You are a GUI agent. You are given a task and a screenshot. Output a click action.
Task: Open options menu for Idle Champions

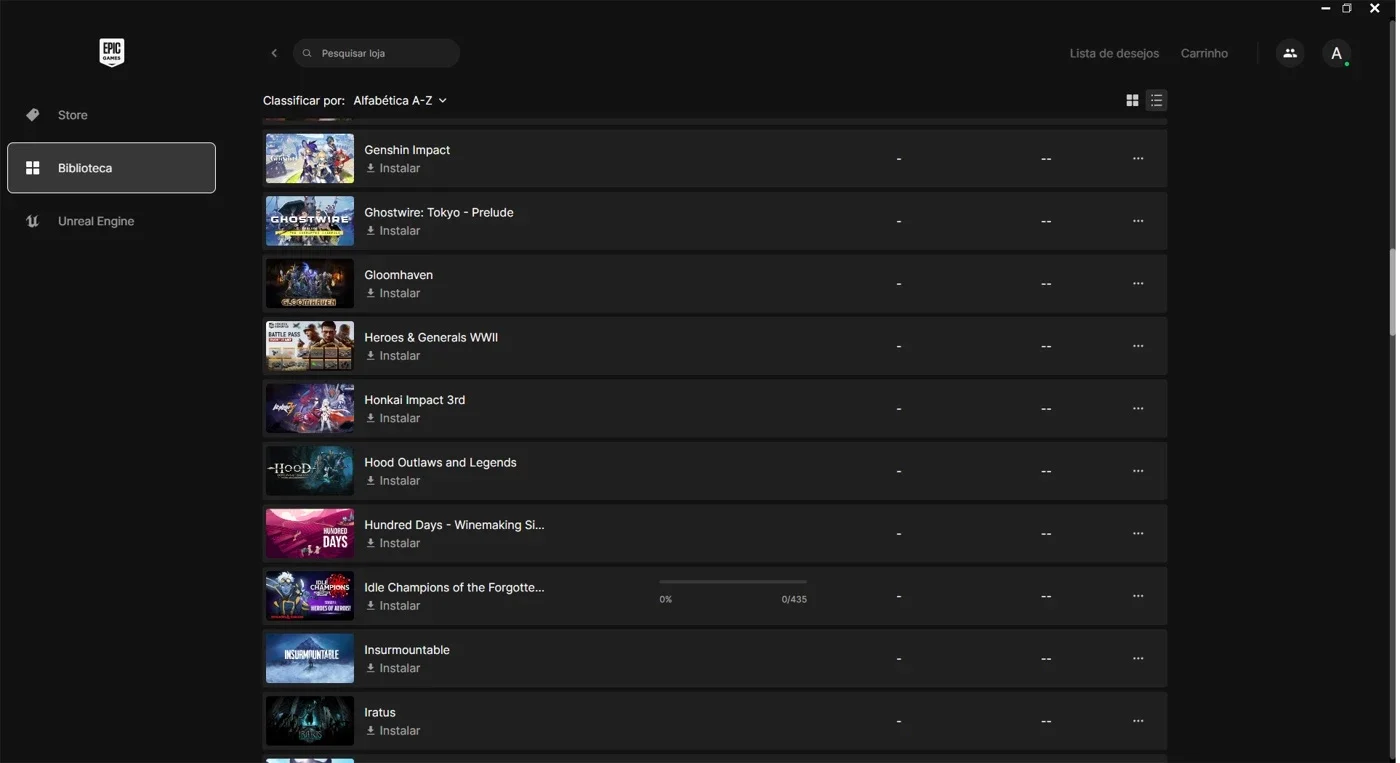(1138, 596)
